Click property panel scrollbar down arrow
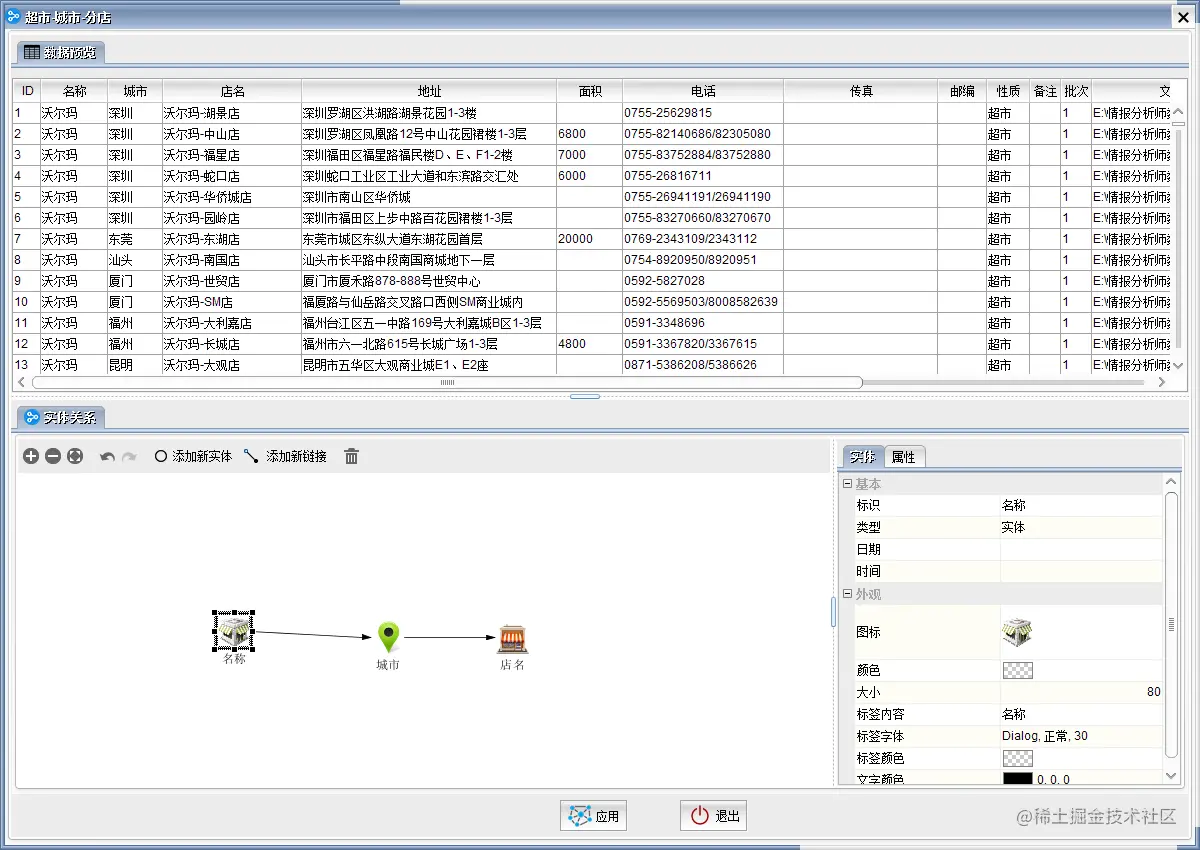1200x850 pixels. click(x=1172, y=776)
